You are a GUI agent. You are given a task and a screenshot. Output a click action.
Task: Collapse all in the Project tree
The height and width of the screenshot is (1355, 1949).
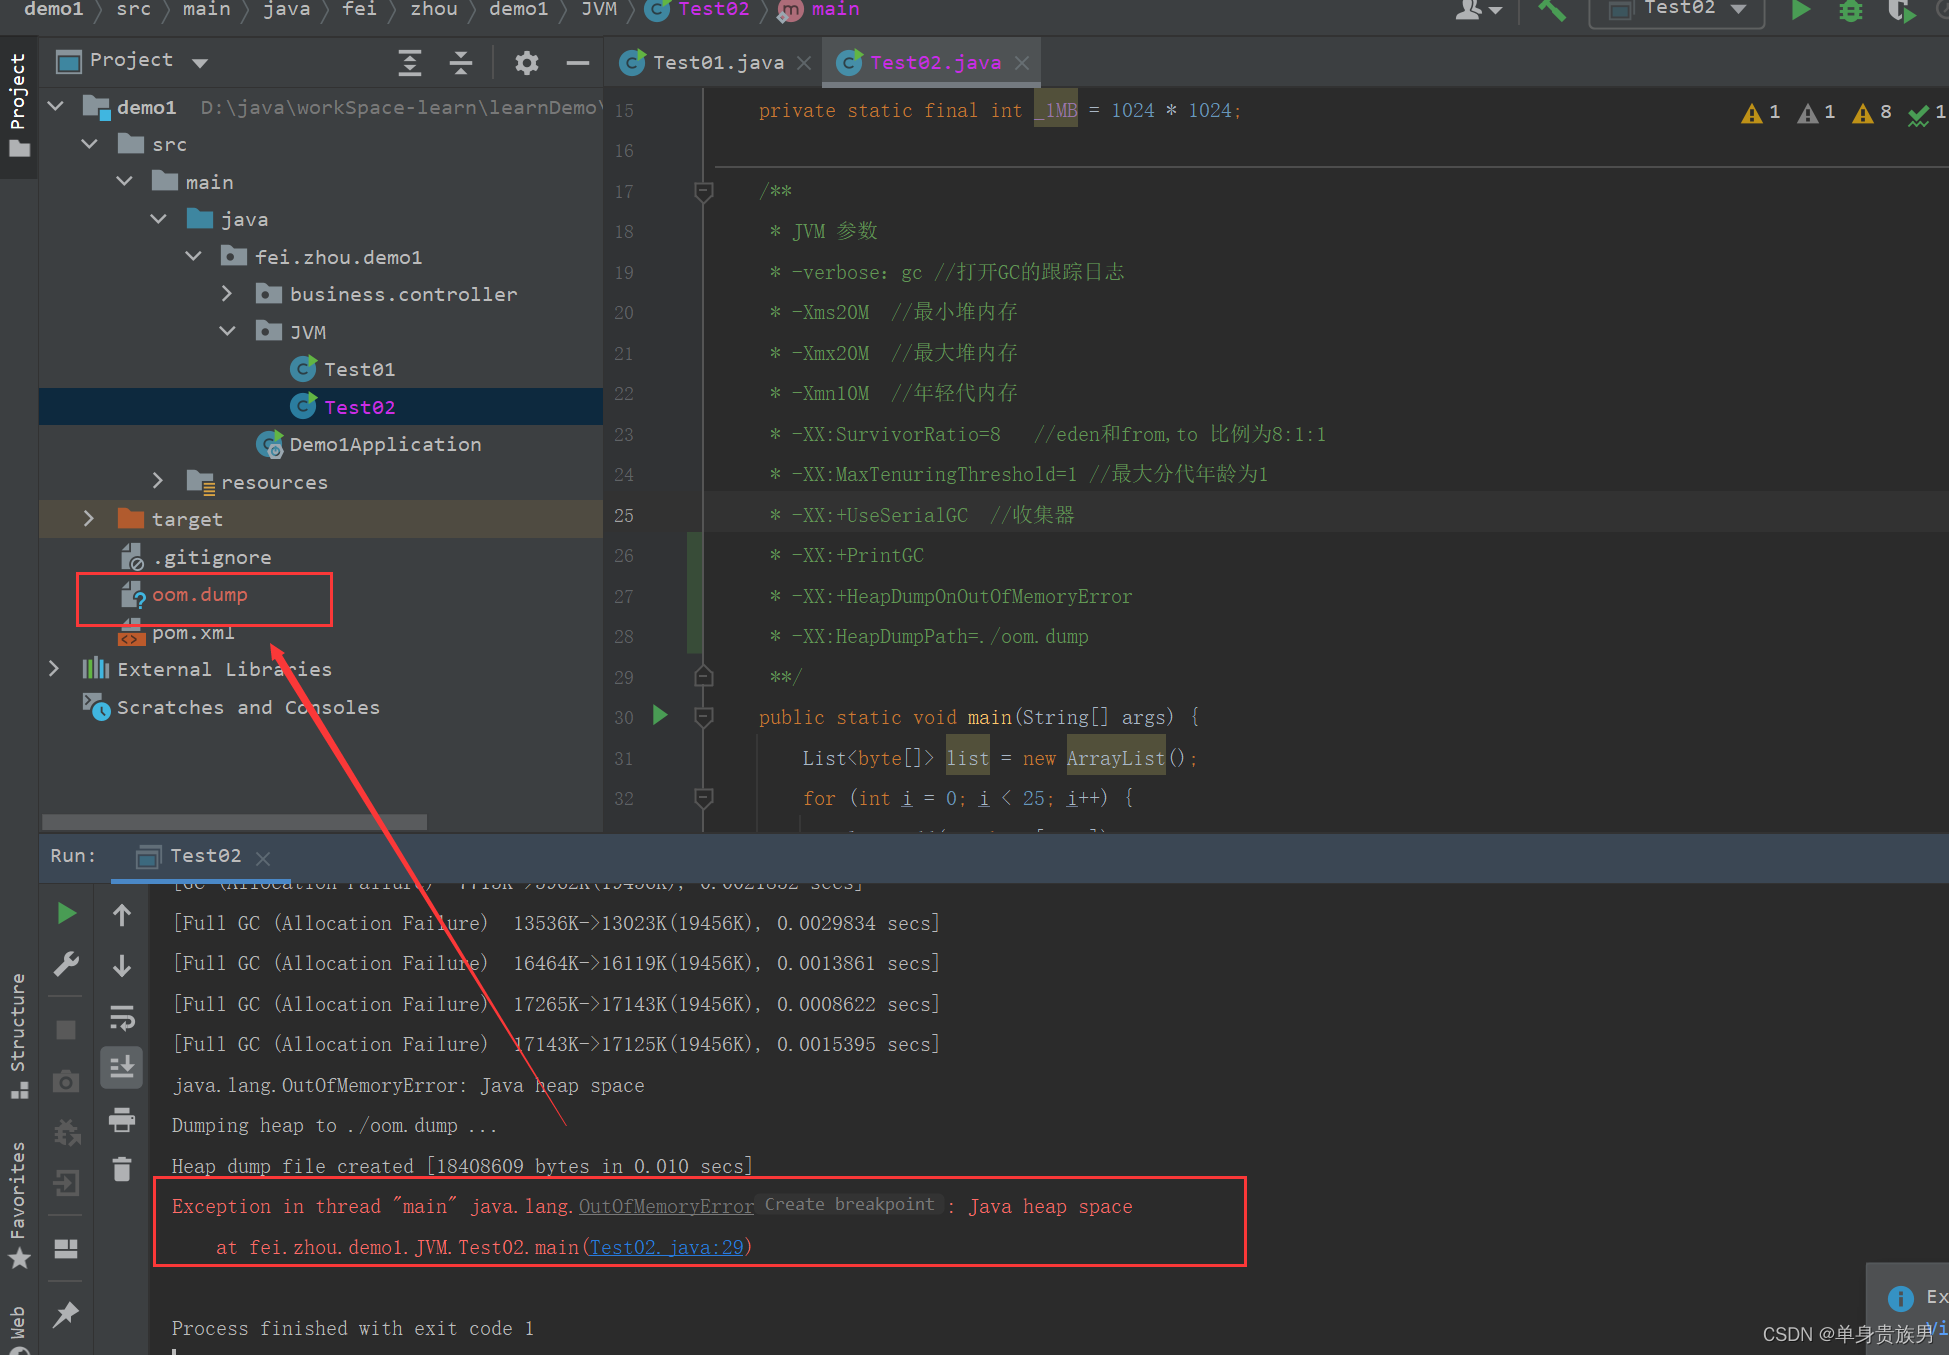coord(460,63)
